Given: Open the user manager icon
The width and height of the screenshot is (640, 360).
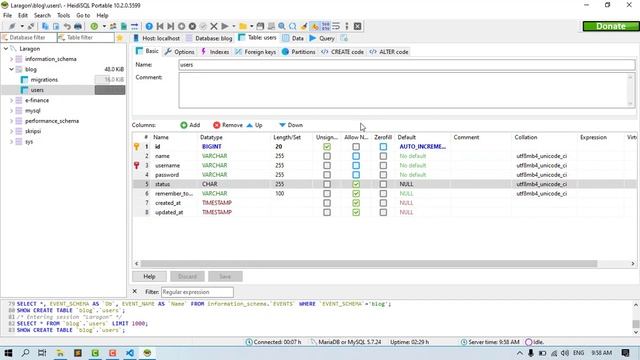Looking at the screenshot, I should click(113, 26).
